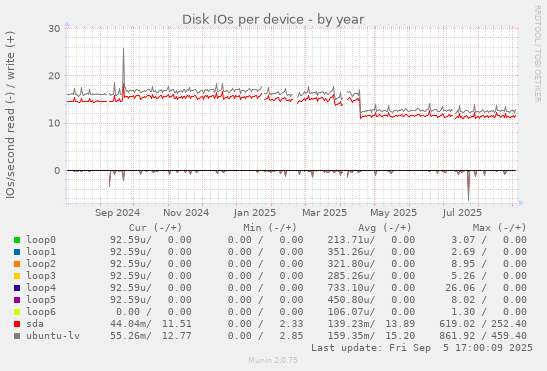Select the loop4 legend label
The image size is (547, 371).
pos(41,288)
